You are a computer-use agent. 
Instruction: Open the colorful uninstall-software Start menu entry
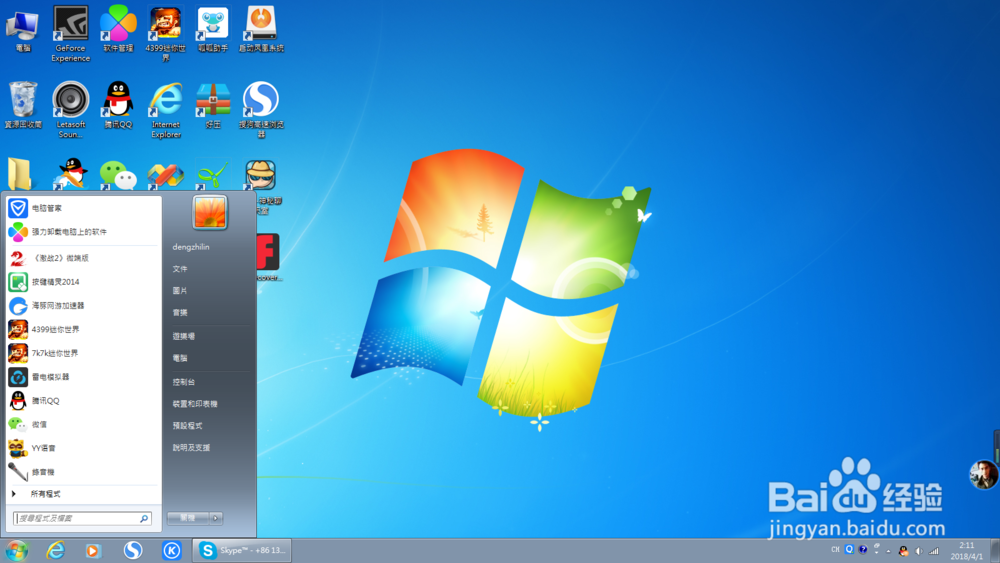tap(82, 231)
